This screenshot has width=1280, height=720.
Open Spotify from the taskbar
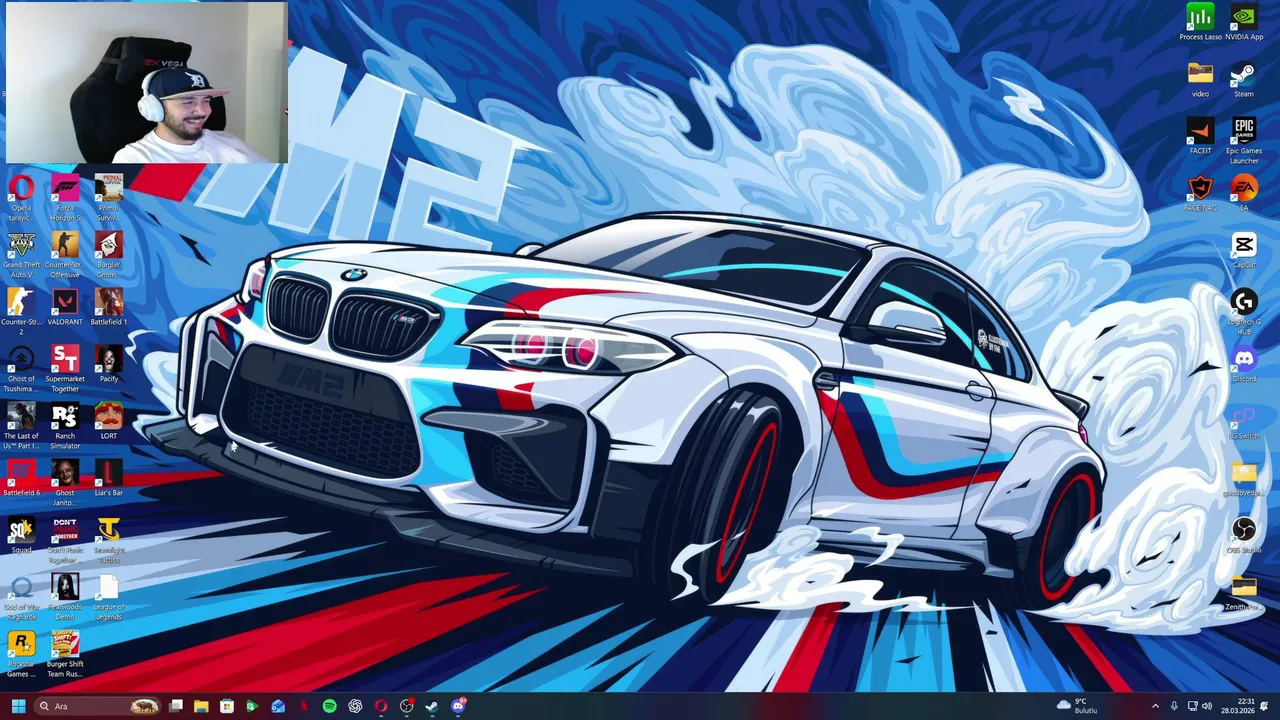pos(329,706)
